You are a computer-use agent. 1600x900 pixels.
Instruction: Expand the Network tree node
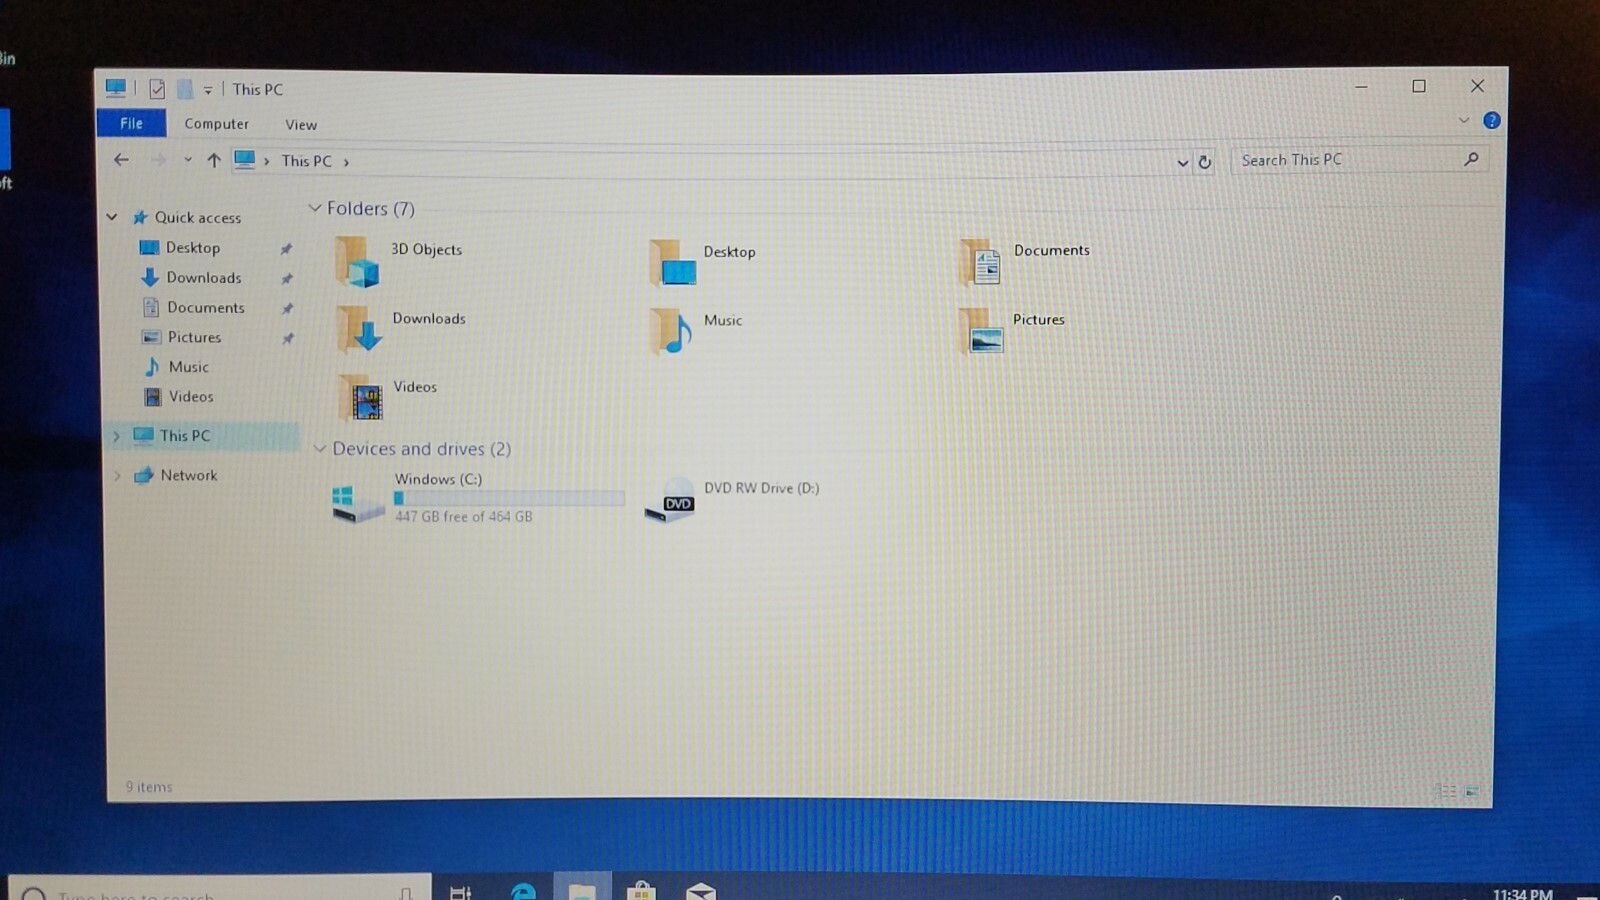coord(117,476)
